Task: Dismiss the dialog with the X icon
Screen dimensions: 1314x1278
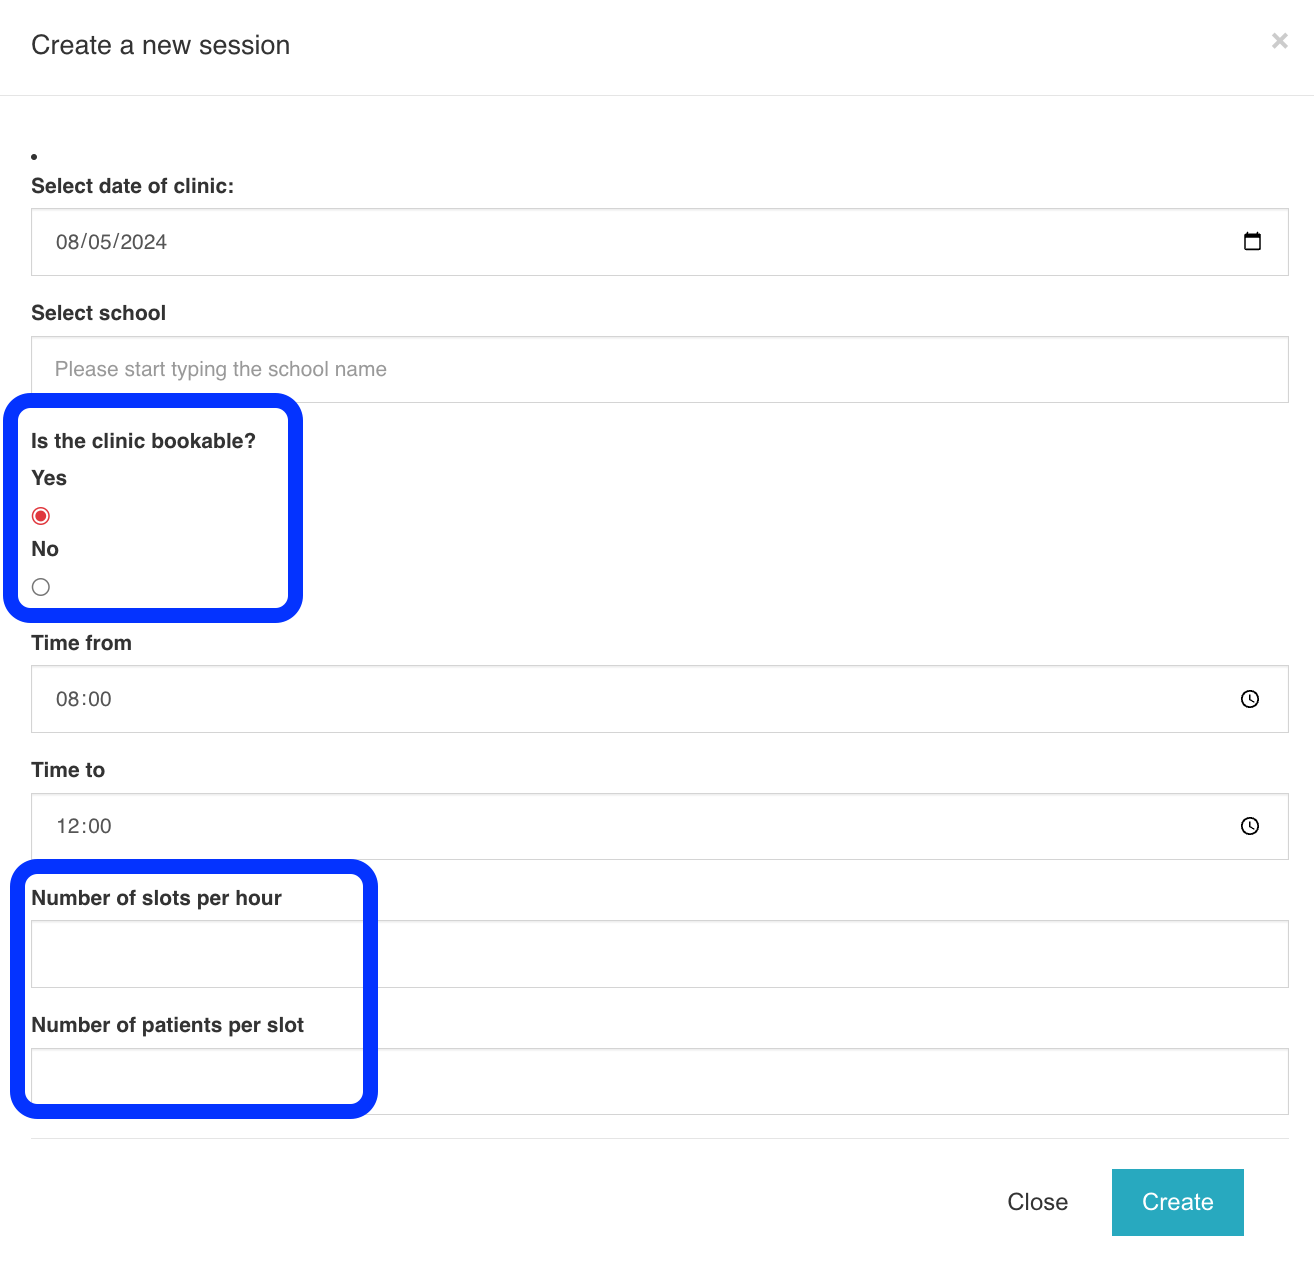Action: point(1279,41)
